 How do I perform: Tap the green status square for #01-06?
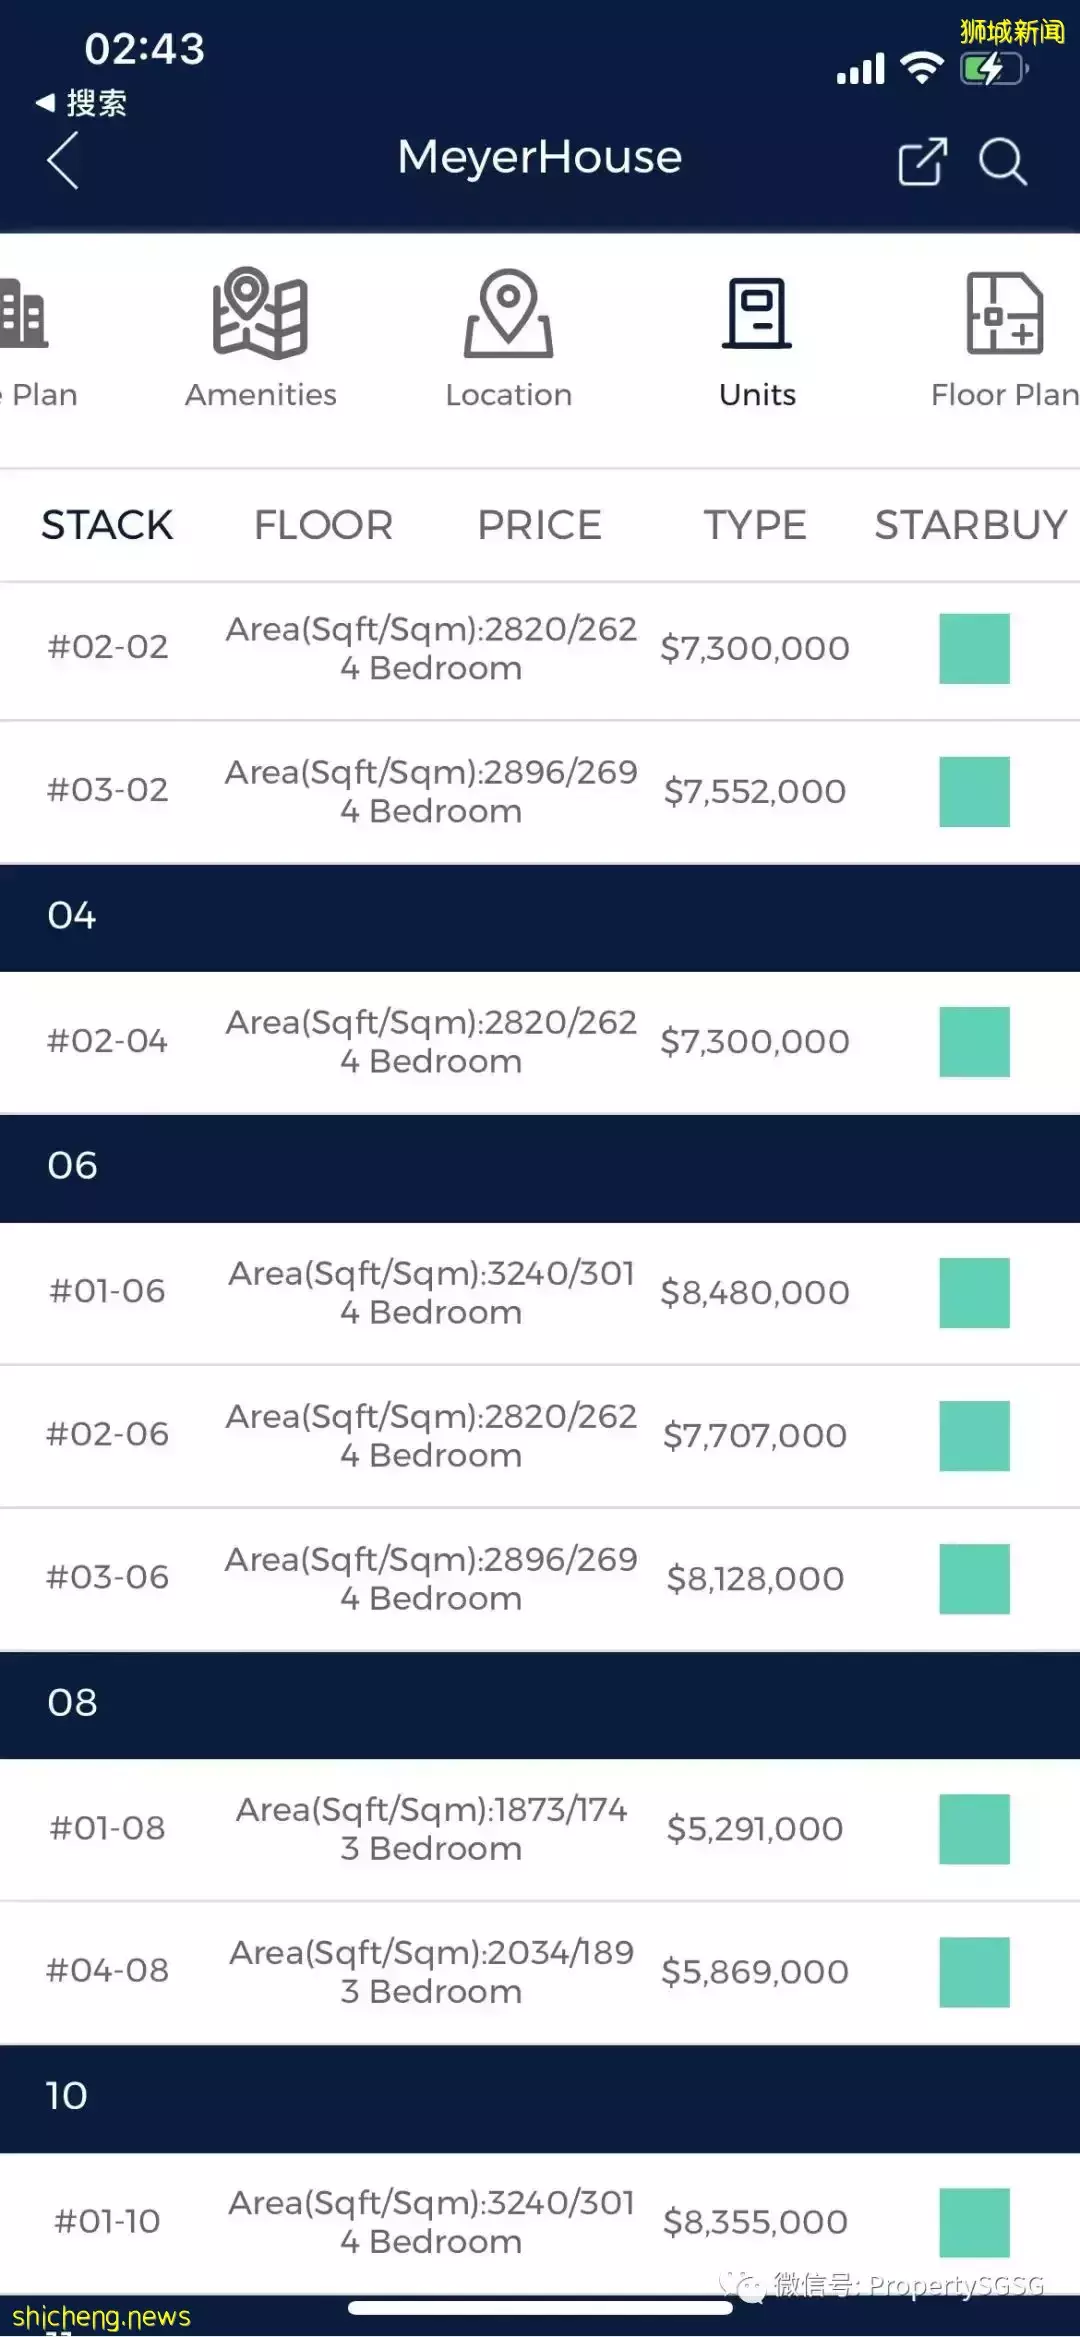tap(974, 1292)
